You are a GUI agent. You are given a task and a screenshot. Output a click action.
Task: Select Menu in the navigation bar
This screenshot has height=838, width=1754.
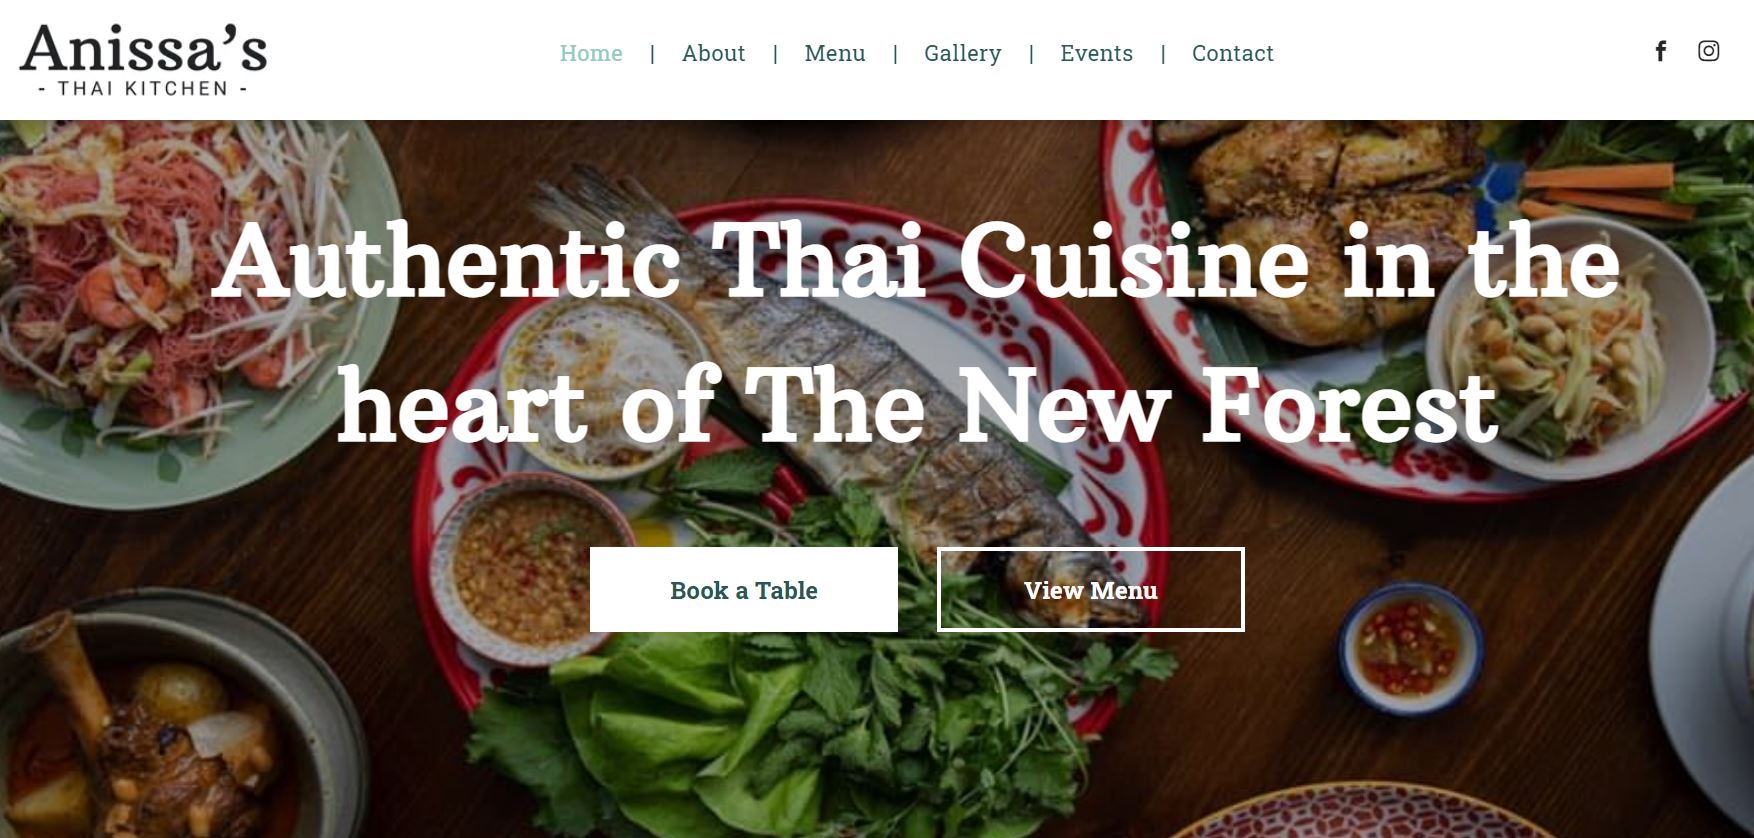pos(835,53)
